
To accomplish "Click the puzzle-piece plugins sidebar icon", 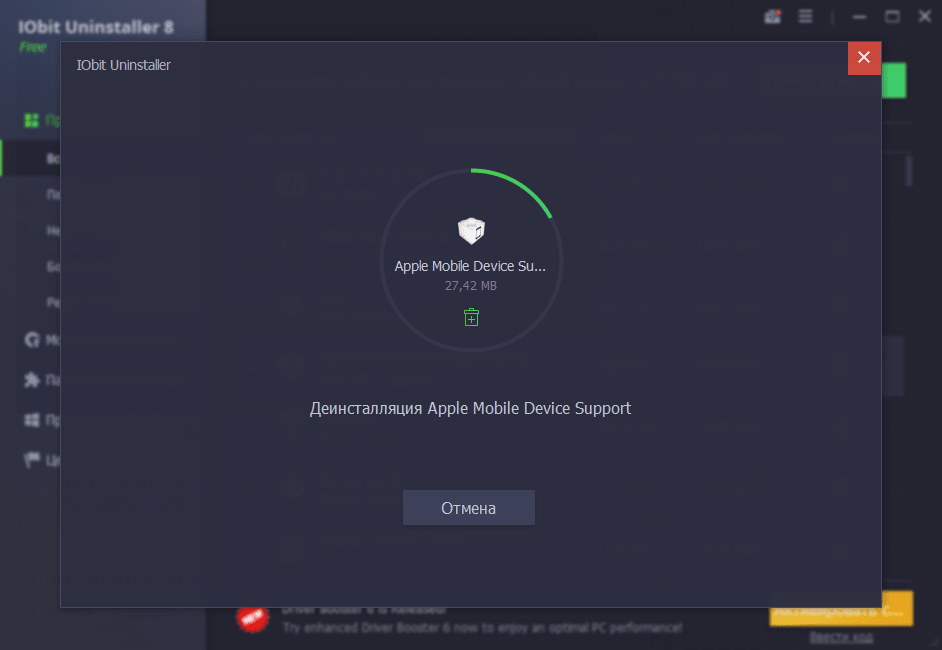I will point(32,380).
